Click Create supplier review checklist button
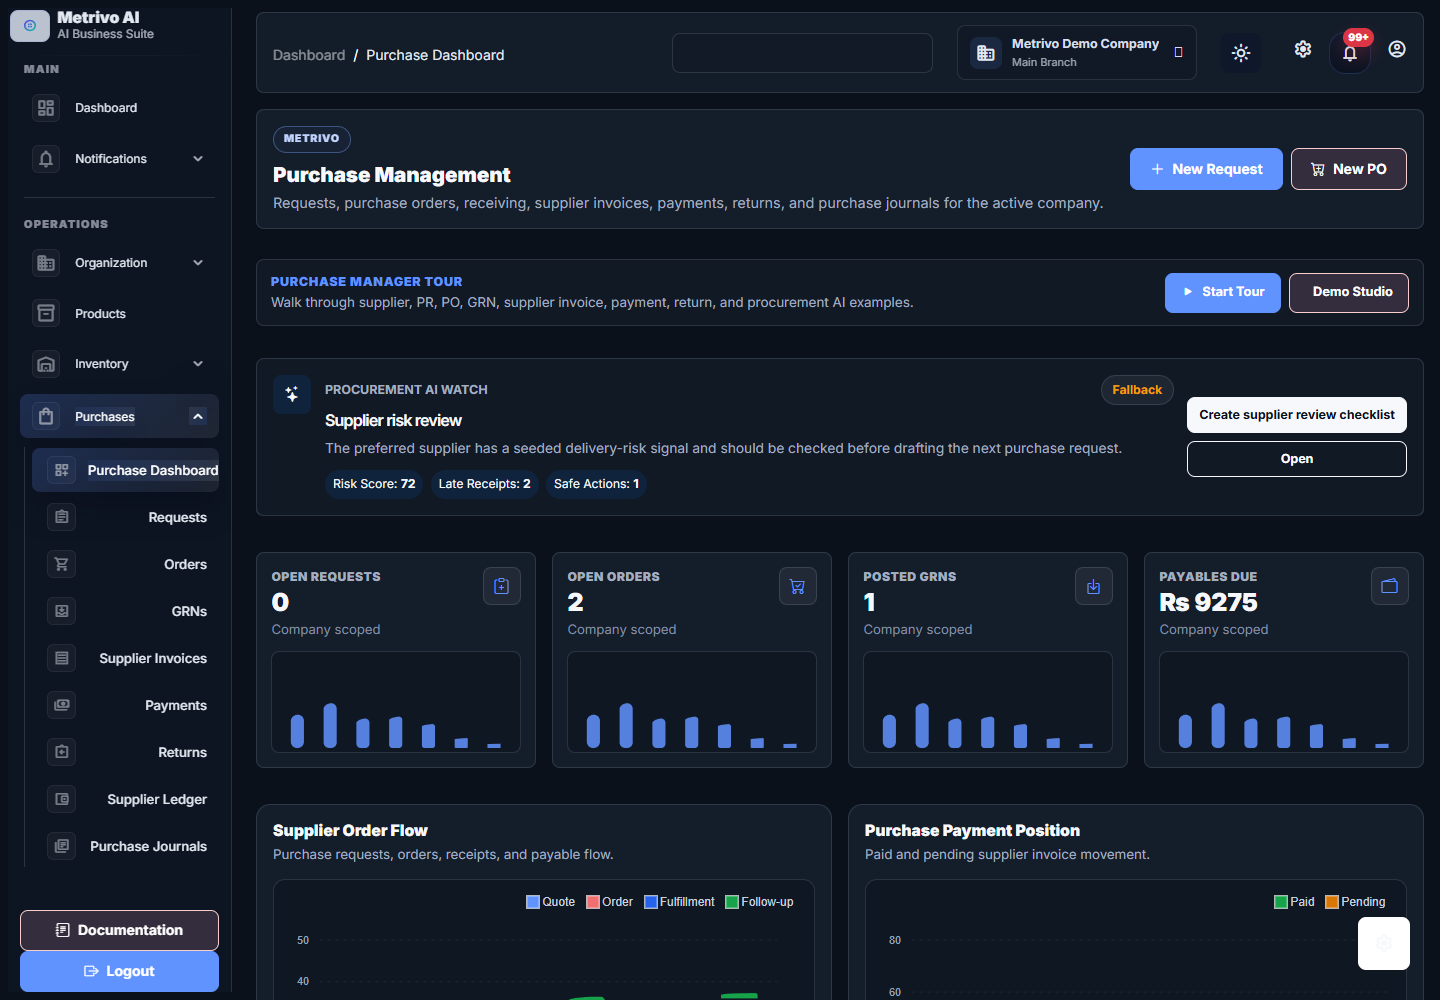 pos(1297,415)
